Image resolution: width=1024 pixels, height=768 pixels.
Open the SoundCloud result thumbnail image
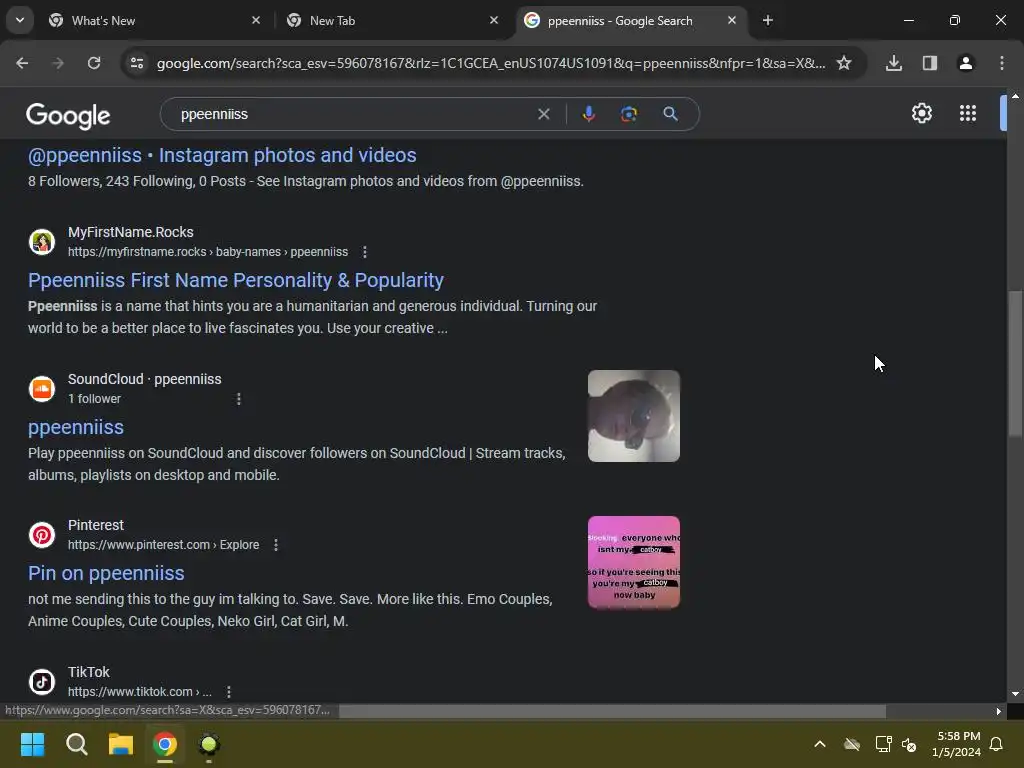coord(633,416)
